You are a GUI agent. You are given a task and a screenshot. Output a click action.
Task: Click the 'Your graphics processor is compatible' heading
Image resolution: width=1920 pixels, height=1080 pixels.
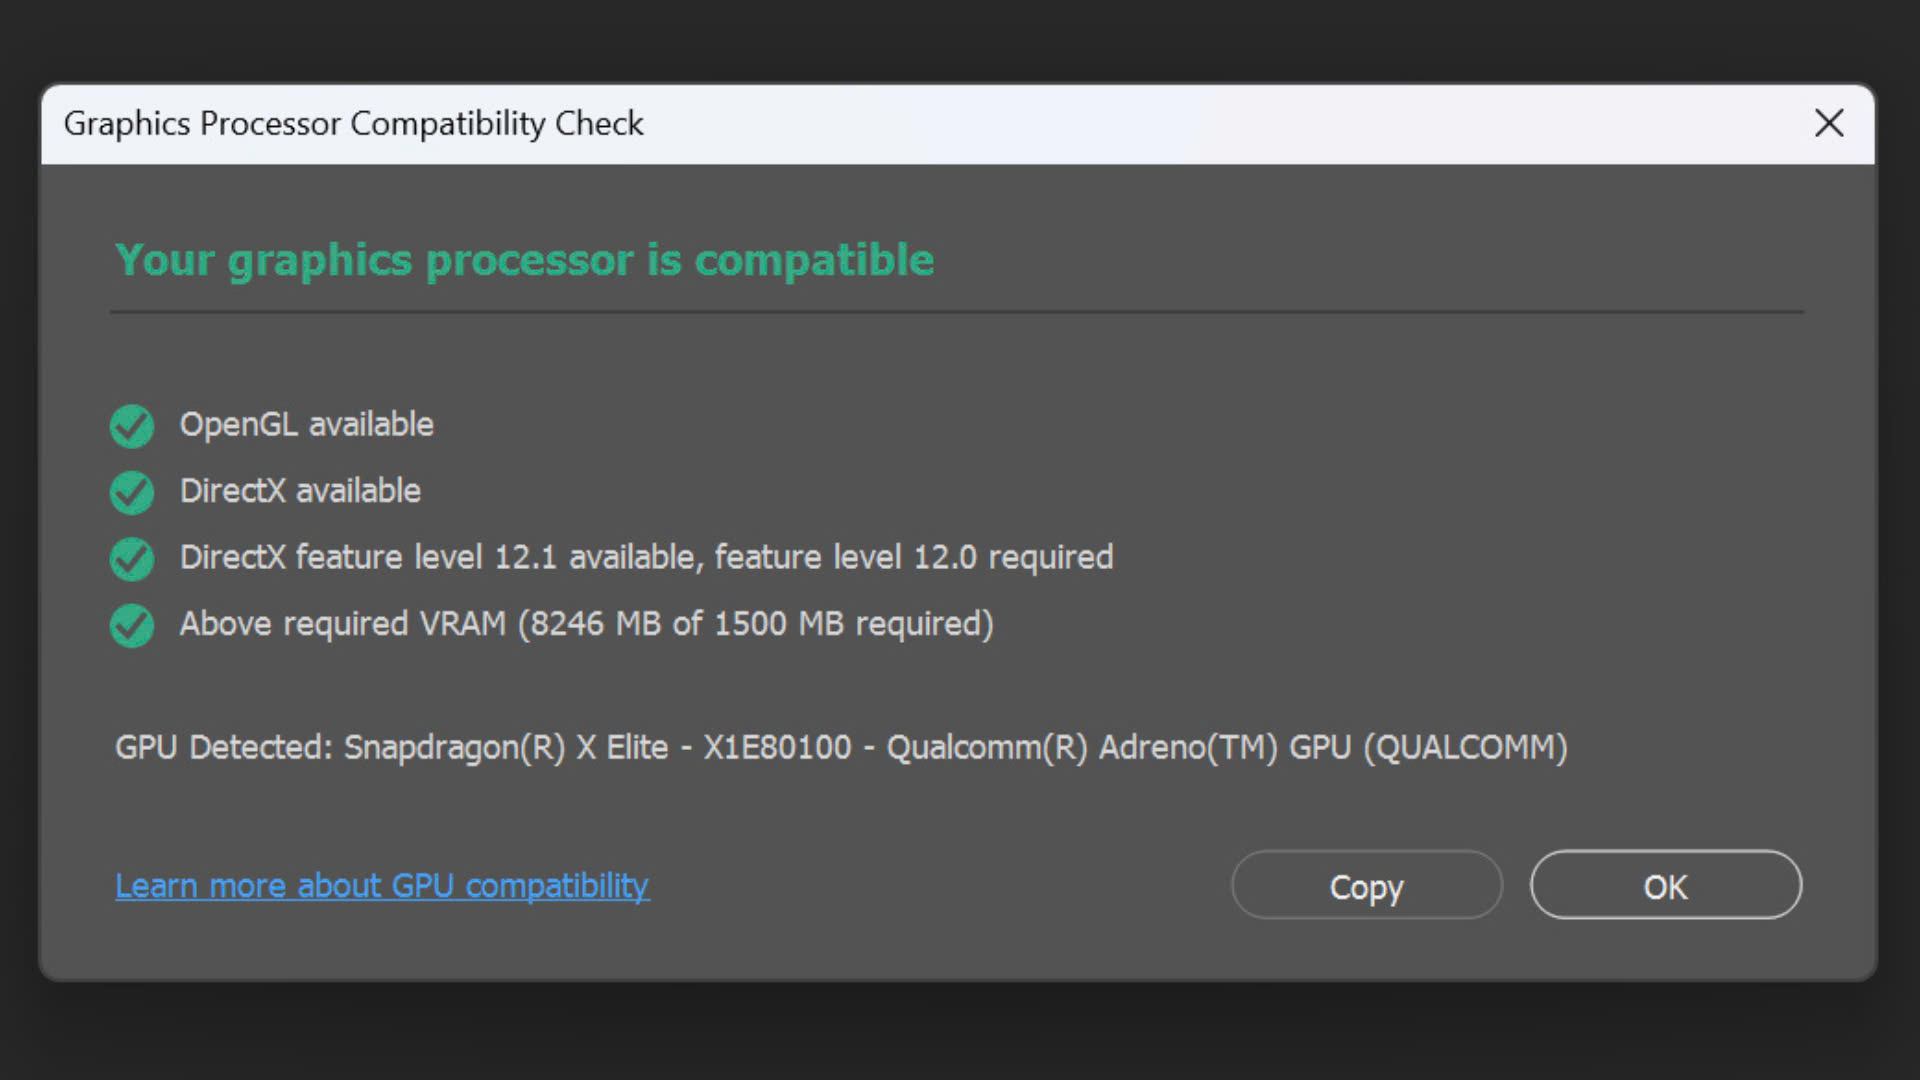point(525,260)
